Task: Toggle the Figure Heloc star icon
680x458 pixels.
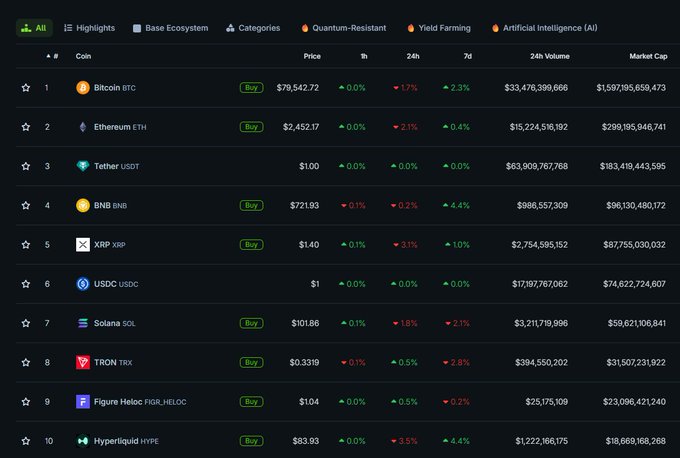Action: (26, 402)
